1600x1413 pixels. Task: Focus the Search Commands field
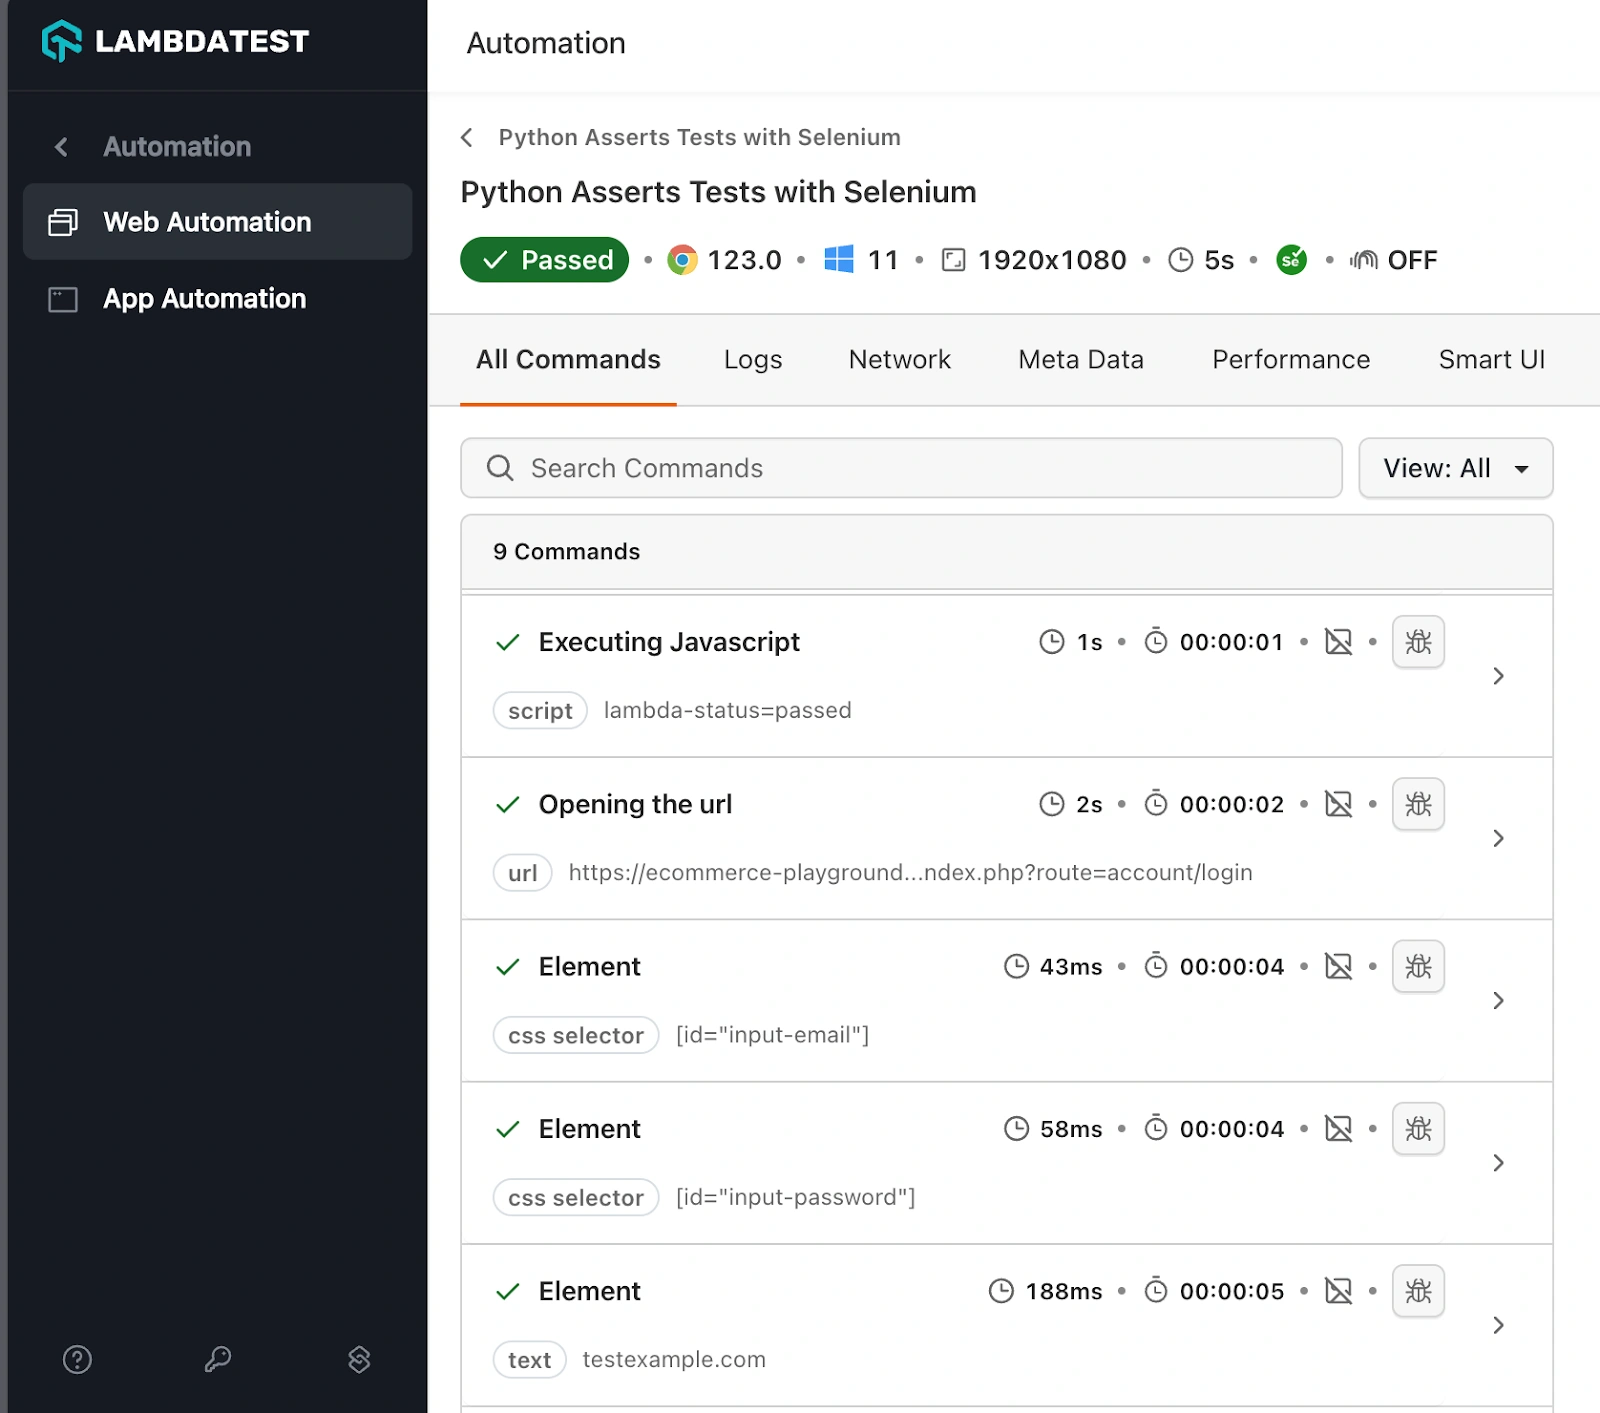click(x=900, y=468)
